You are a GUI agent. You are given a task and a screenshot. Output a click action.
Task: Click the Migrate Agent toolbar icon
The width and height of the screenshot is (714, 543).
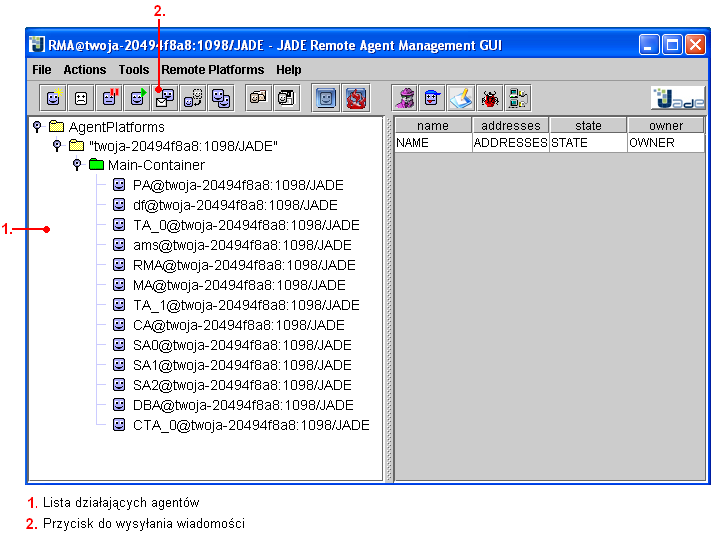click(x=193, y=98)
